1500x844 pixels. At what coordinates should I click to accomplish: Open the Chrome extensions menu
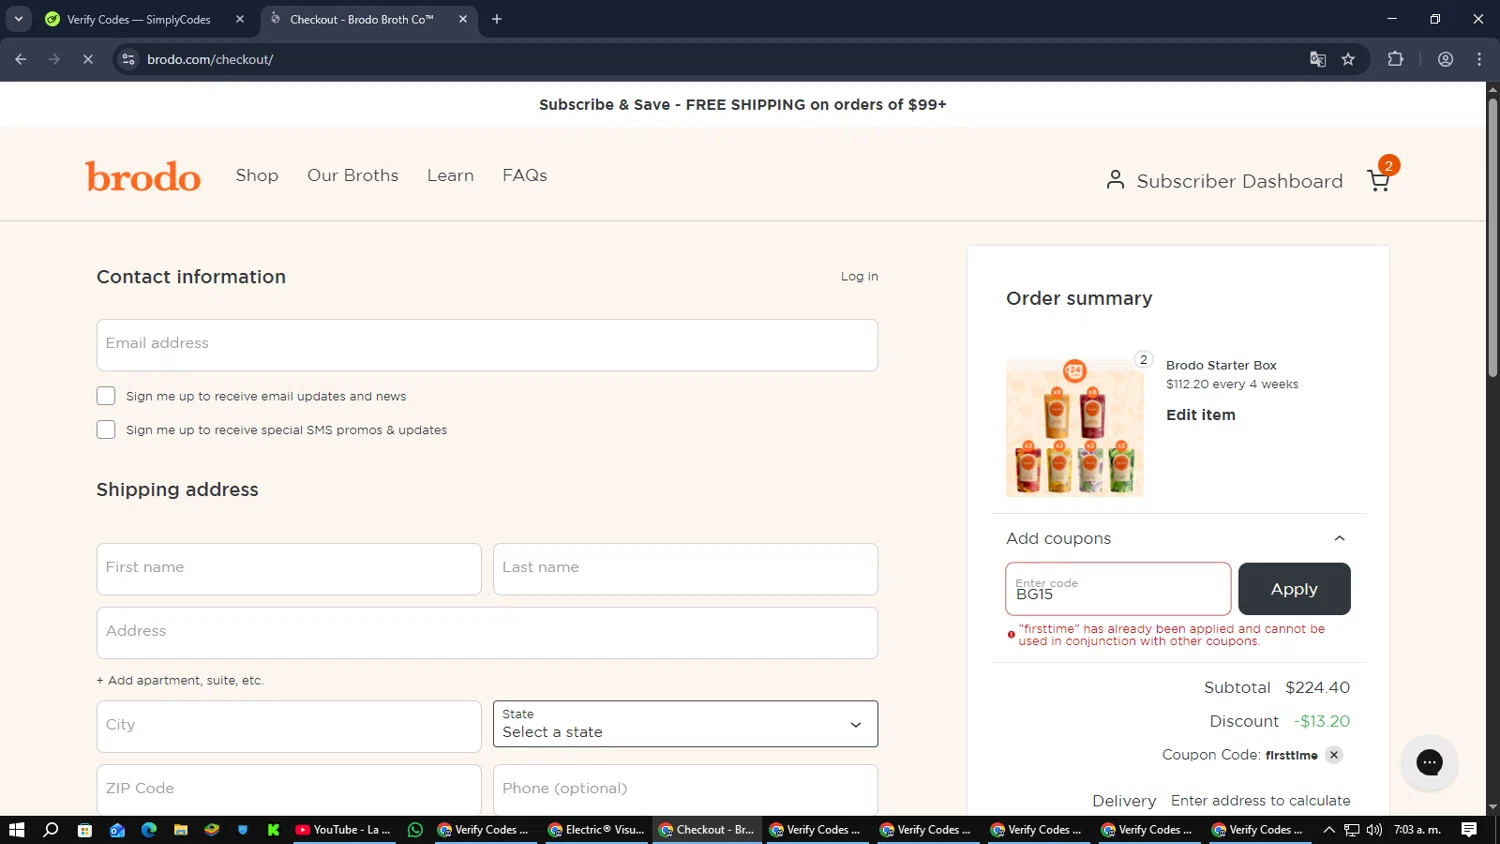tap(1396, 59)
